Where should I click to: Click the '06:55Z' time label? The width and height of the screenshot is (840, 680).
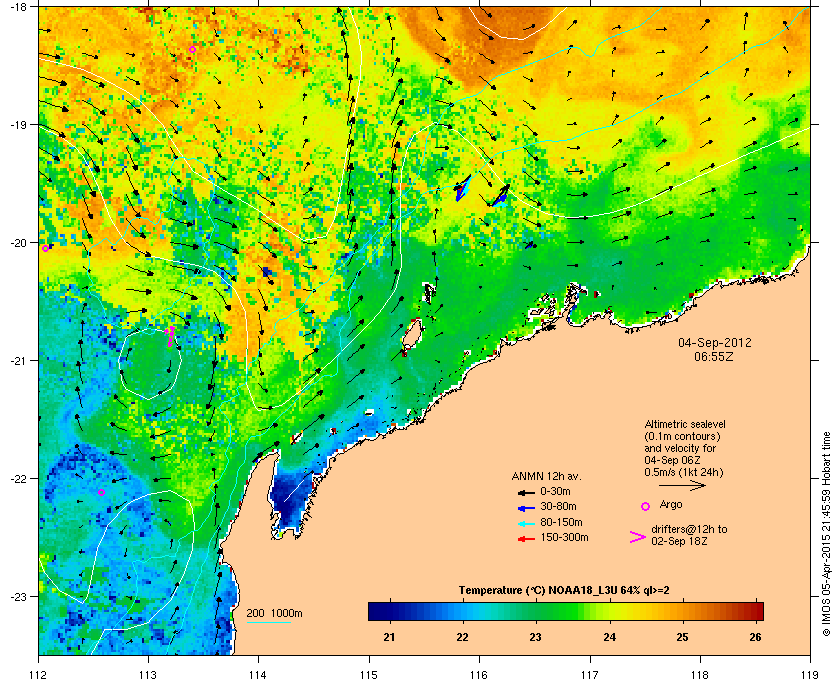click(714, 356)
